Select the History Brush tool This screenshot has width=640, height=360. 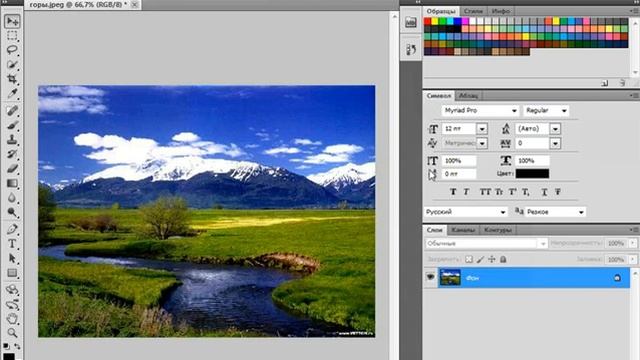click(12, 154)
